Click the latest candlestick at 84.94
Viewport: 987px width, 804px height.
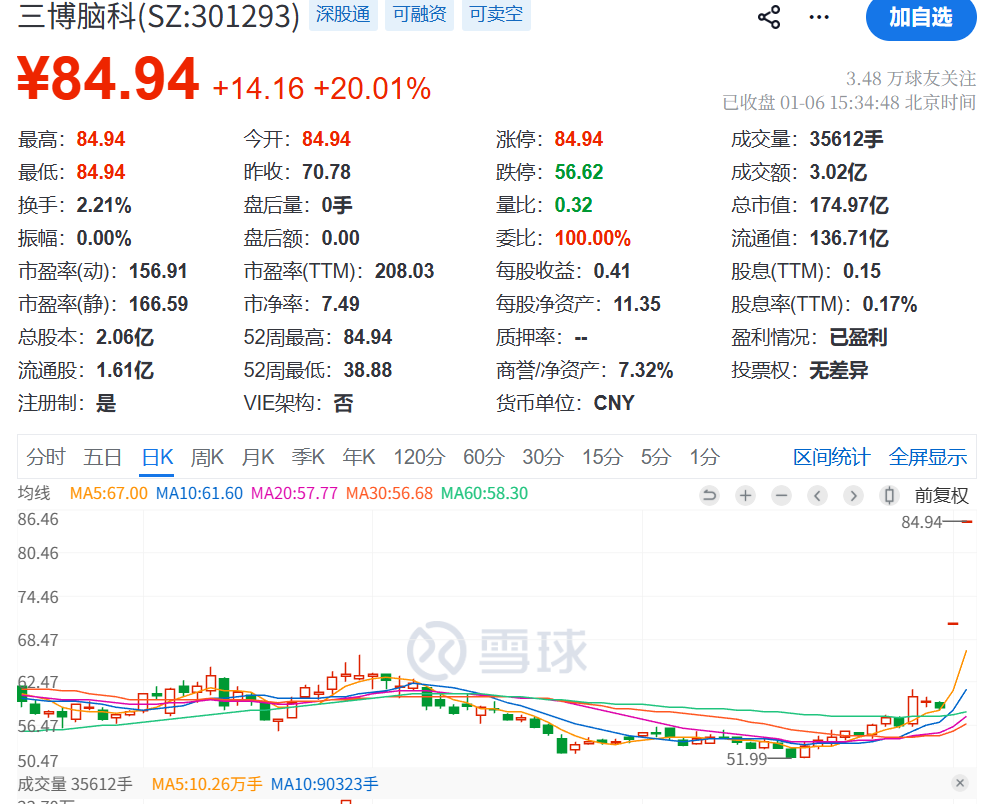pyautogui.click(x=967, y=521)
